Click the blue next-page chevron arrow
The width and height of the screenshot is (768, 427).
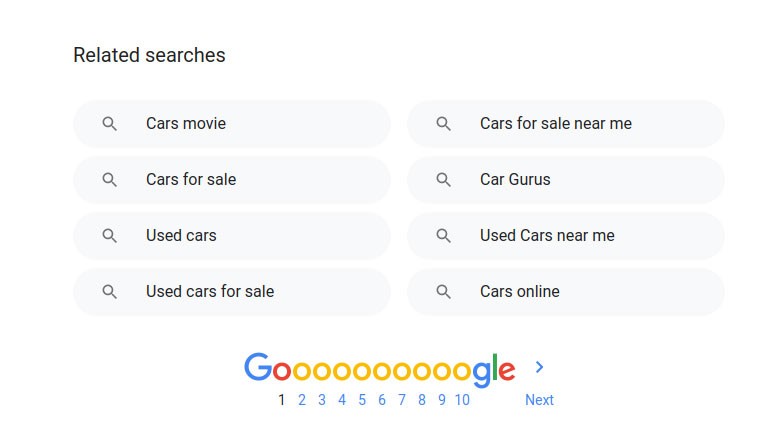pyautogui.click(x=539, y=368)
